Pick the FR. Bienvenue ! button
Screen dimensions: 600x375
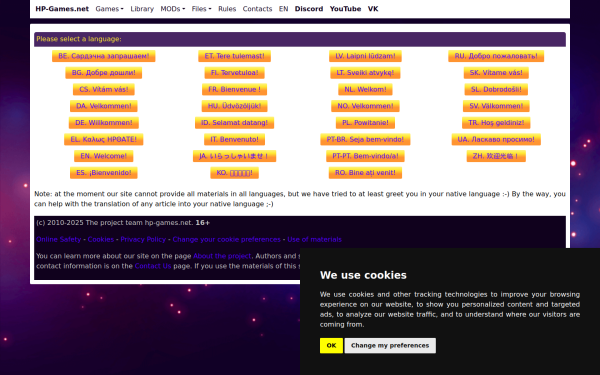point(235,90)
